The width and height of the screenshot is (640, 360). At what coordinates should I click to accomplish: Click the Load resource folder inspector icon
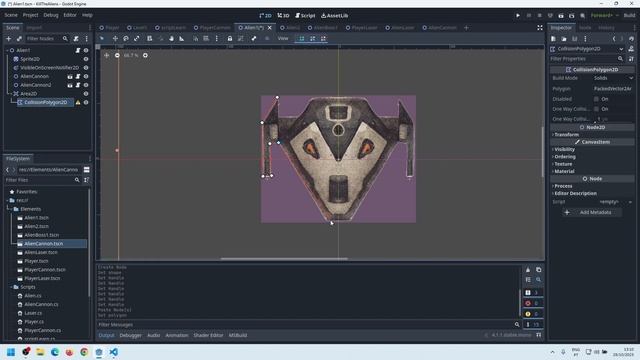coord(564,38)
